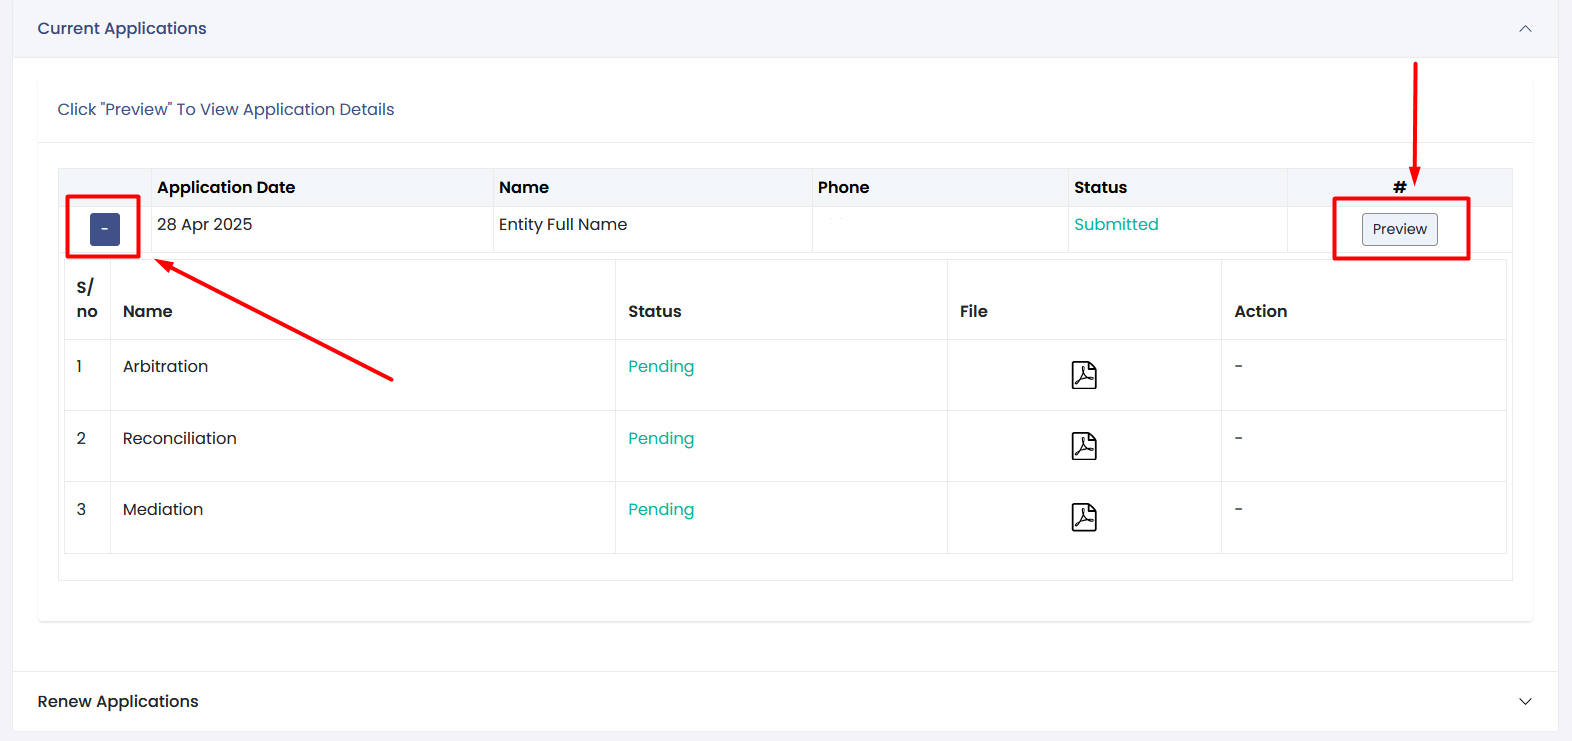Screen dimensions: 1572x741
Task: Select the Entity Full Name cell
Action: click(563, 225)
